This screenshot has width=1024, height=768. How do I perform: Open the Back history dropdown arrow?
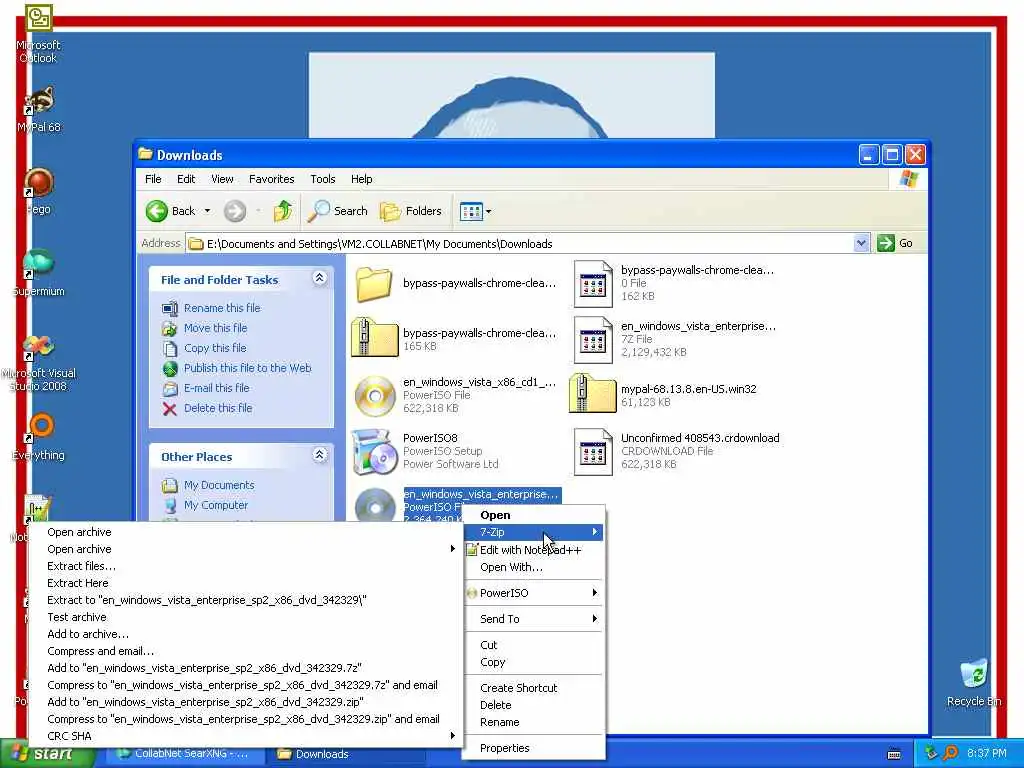point(207,211)
